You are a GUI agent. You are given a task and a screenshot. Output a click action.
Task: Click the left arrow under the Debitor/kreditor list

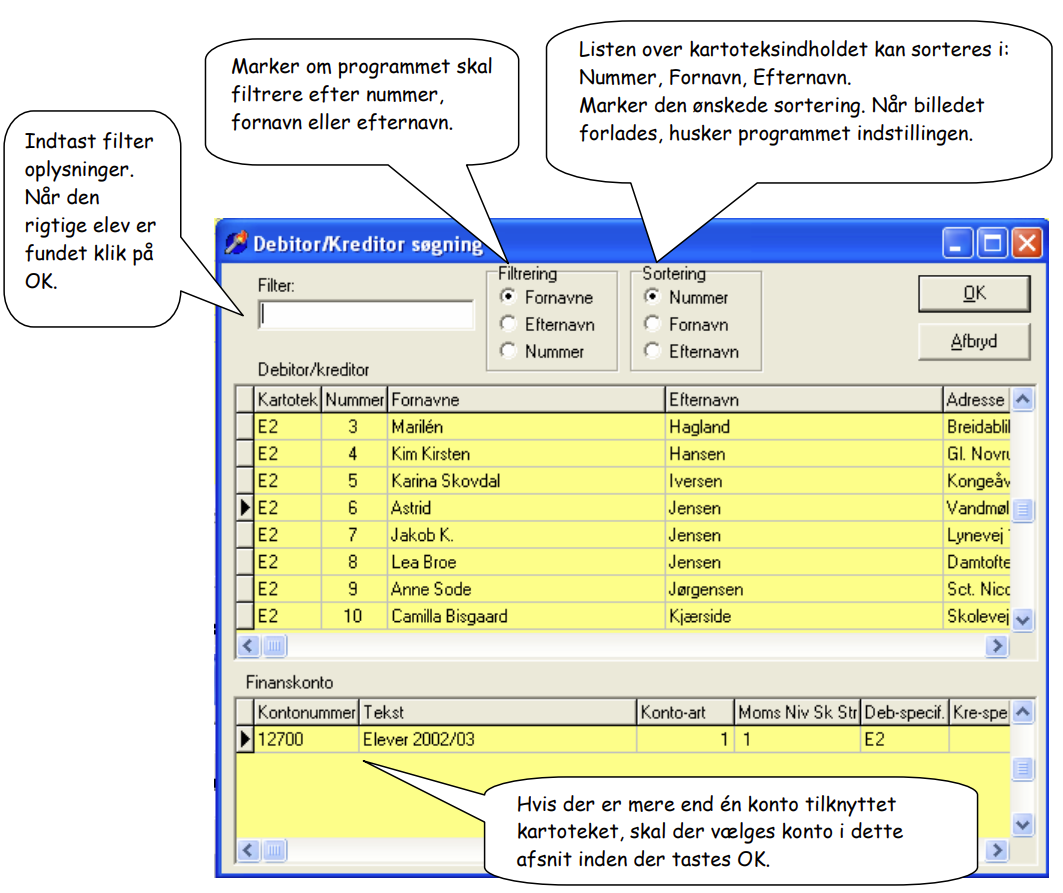pos(248,646)
